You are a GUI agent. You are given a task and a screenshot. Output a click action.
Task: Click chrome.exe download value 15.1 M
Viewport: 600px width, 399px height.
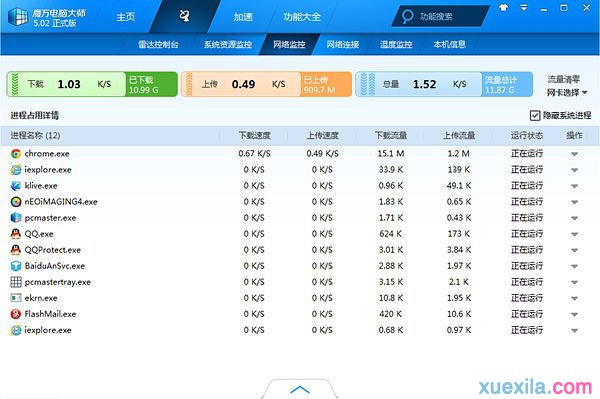[x=391, y=154]
